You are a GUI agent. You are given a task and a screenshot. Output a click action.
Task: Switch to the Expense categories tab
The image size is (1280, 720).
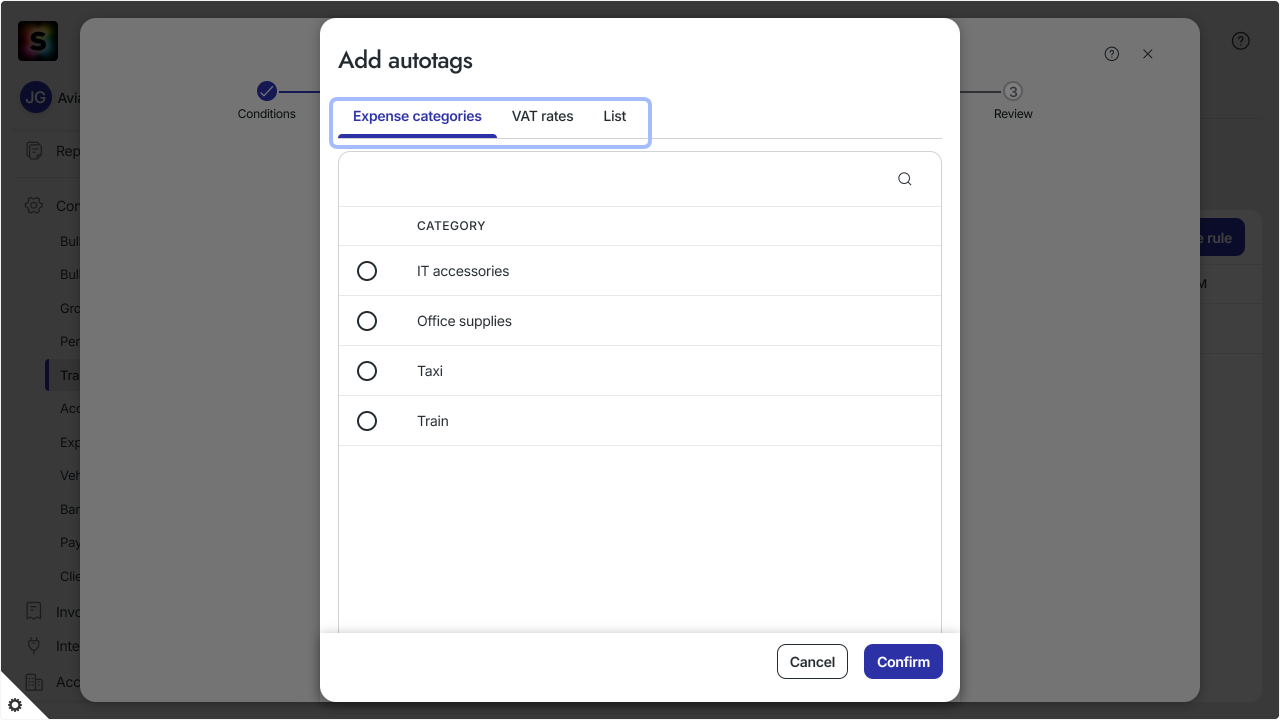(417, 117)
